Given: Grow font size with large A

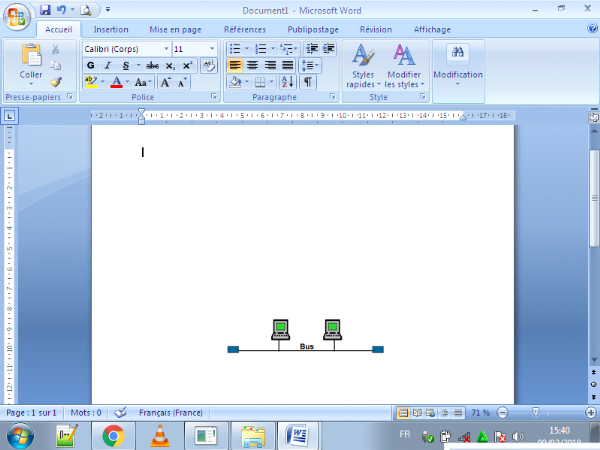Looking at the screenshot, I should point(165,82).
